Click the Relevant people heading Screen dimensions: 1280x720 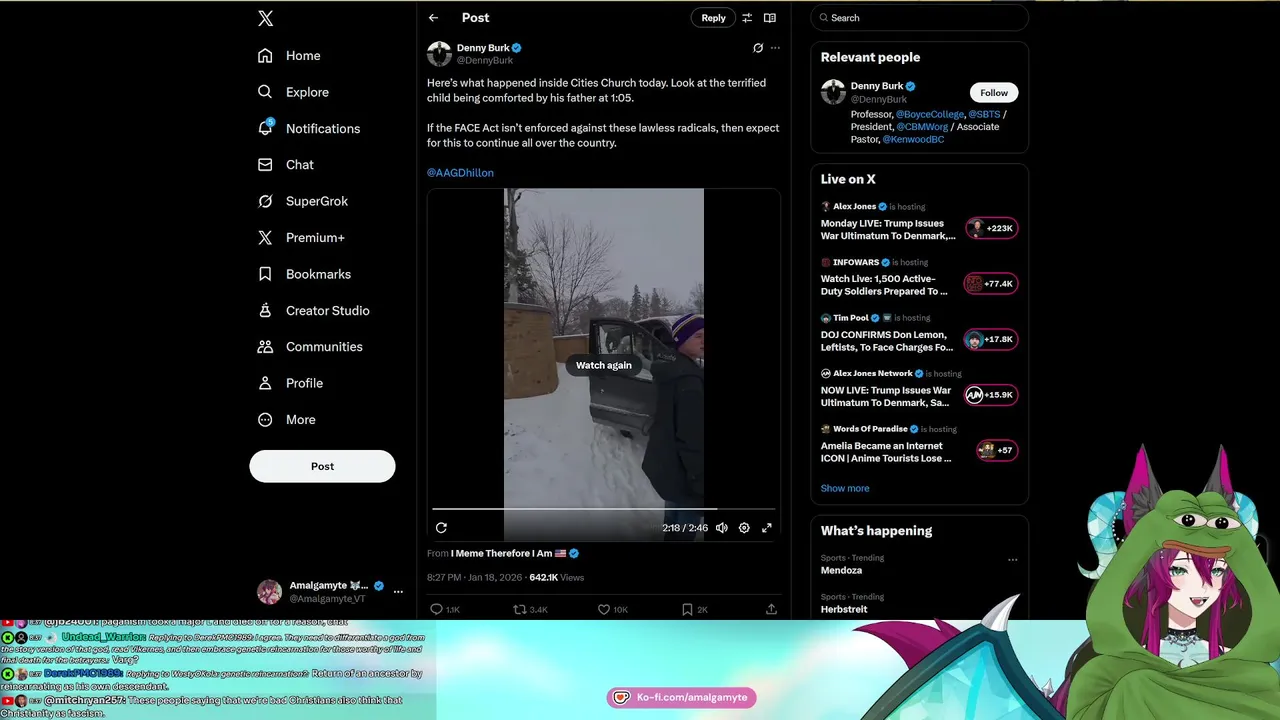coord(870,58)
